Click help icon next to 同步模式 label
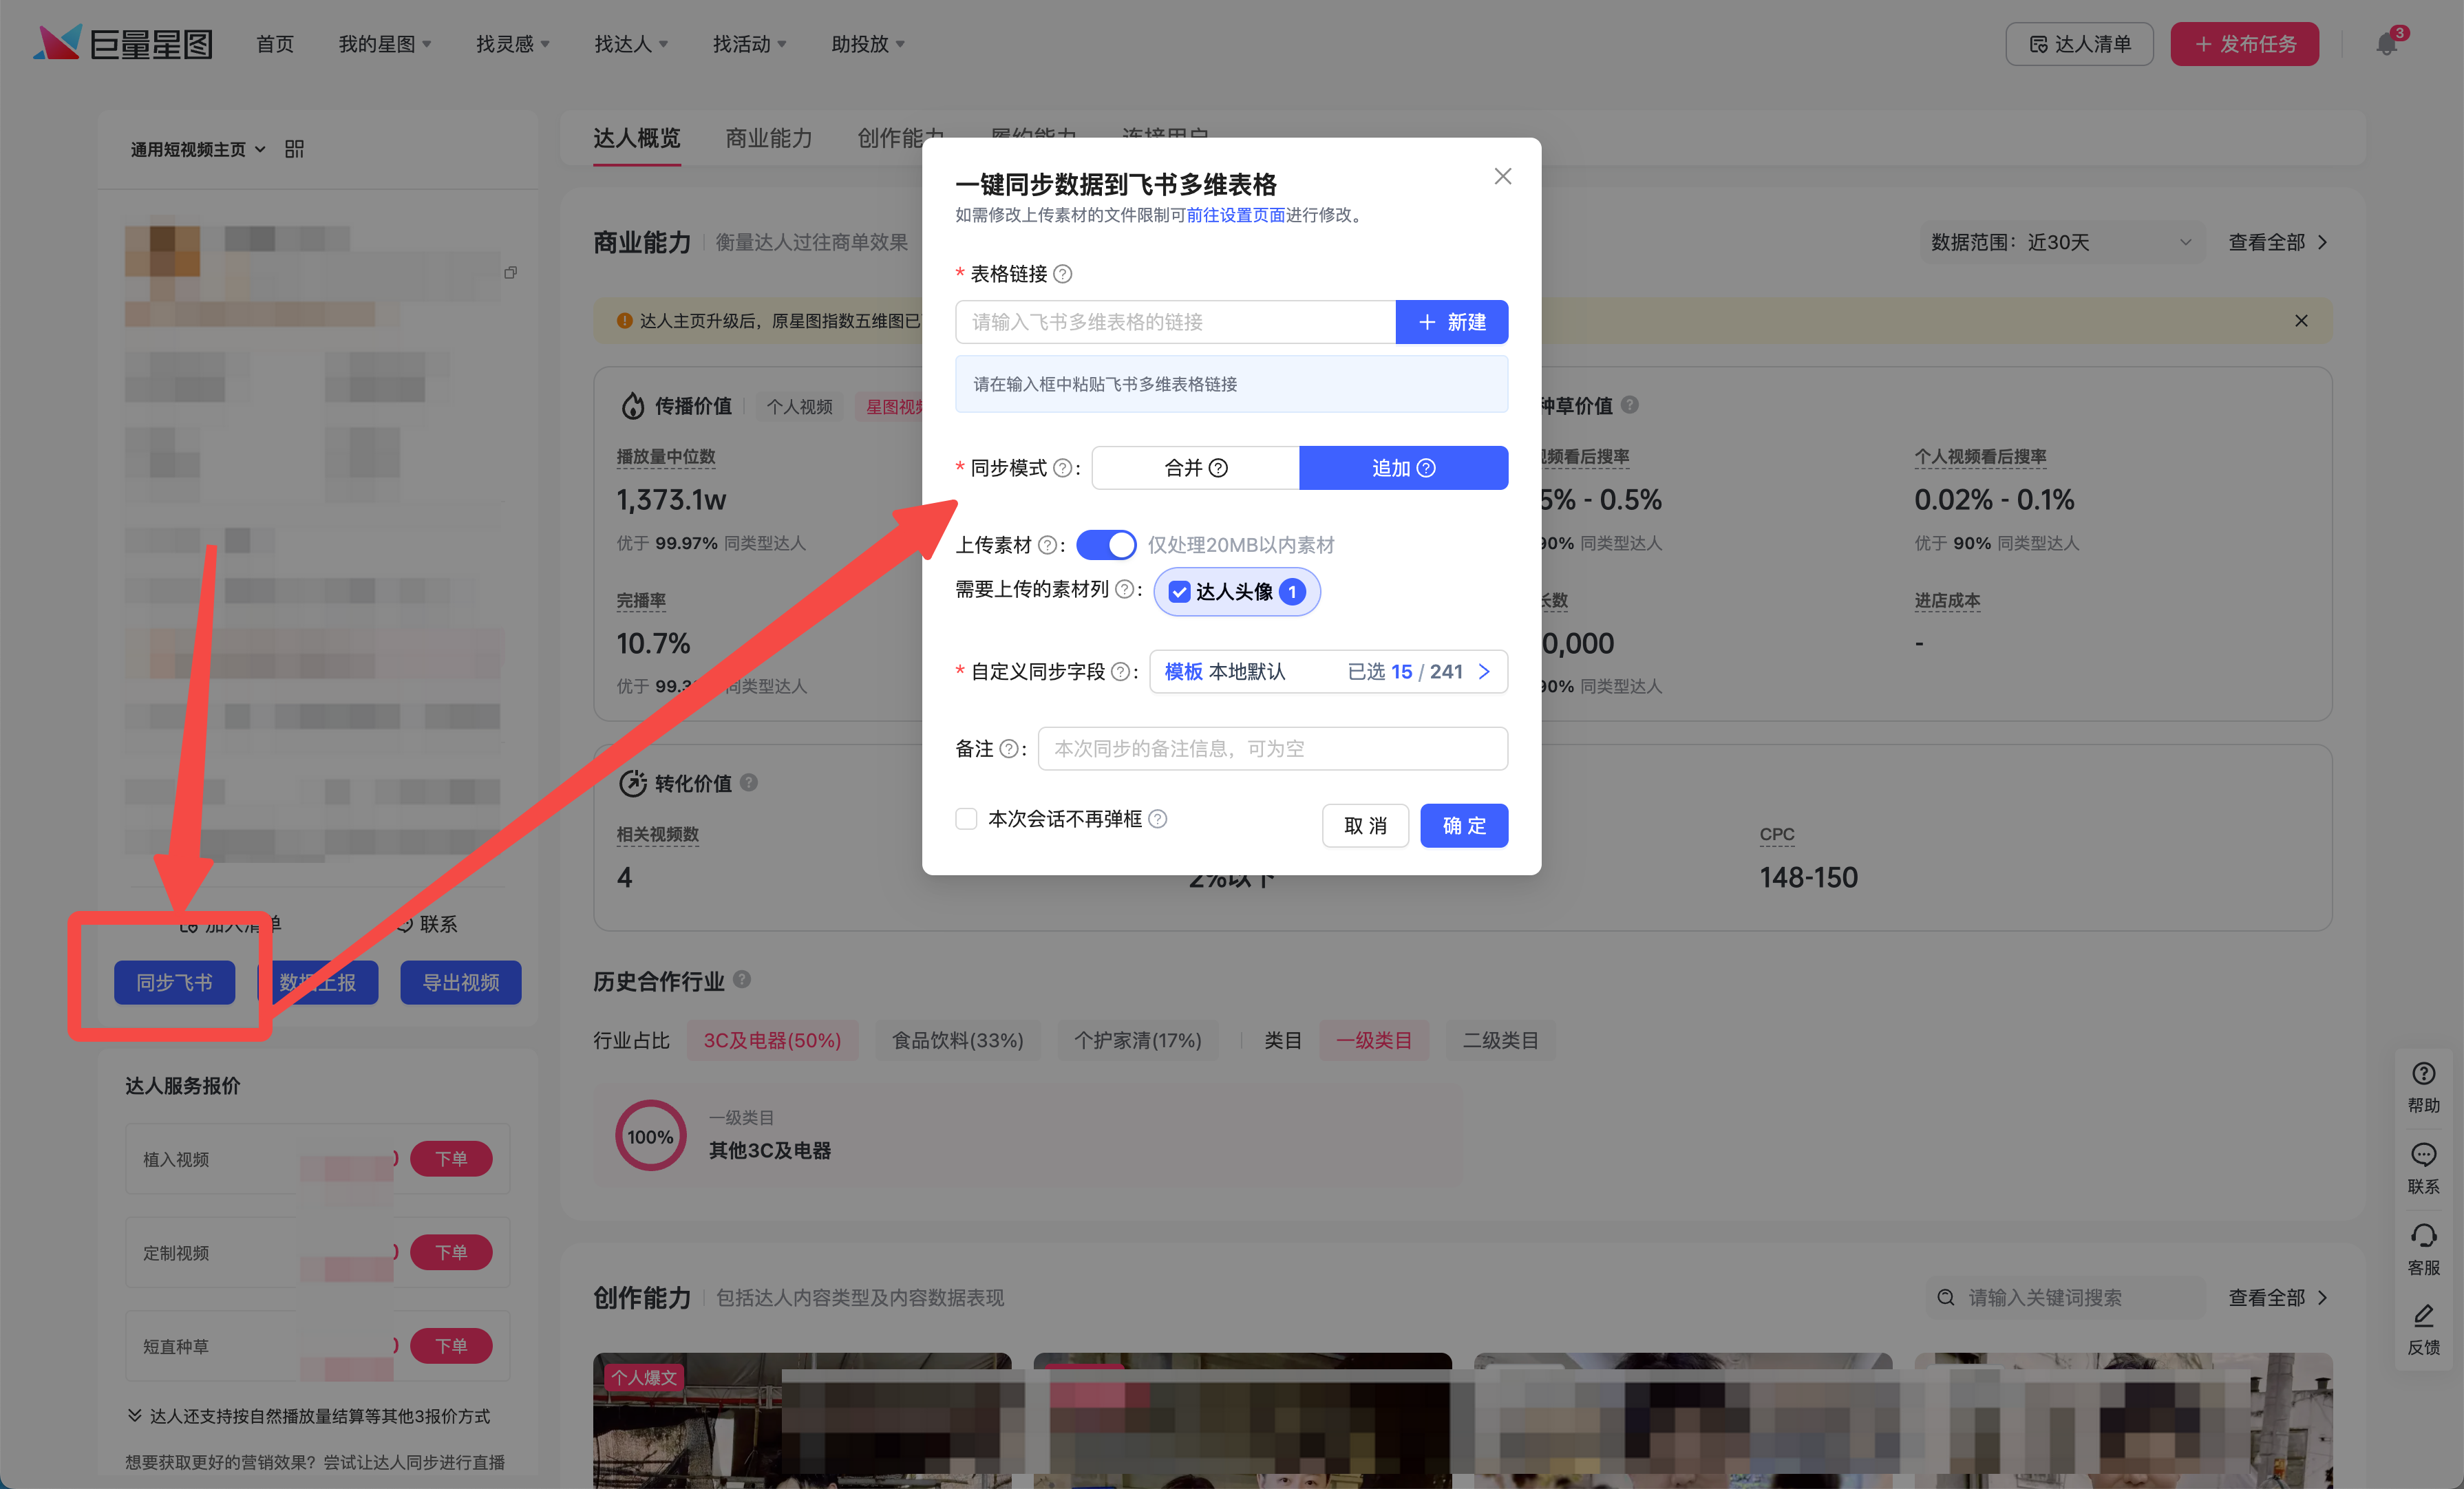This screenshot has width=2464, height=1489. pos(1063,468)
